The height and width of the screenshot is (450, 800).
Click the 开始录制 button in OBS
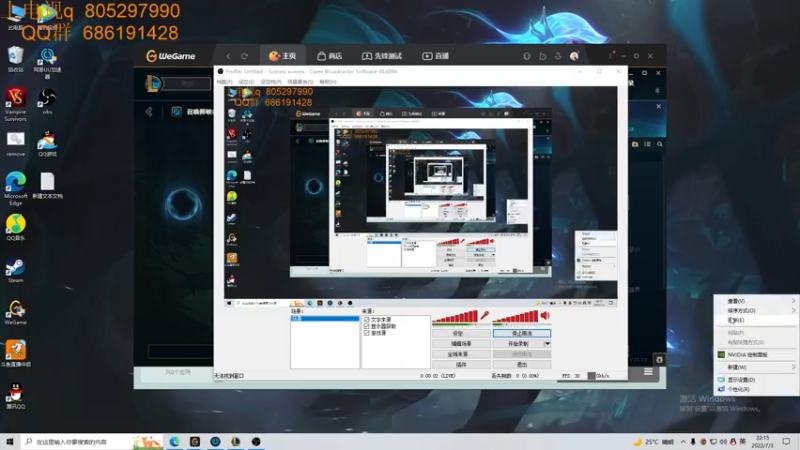(x=518, y=344)
